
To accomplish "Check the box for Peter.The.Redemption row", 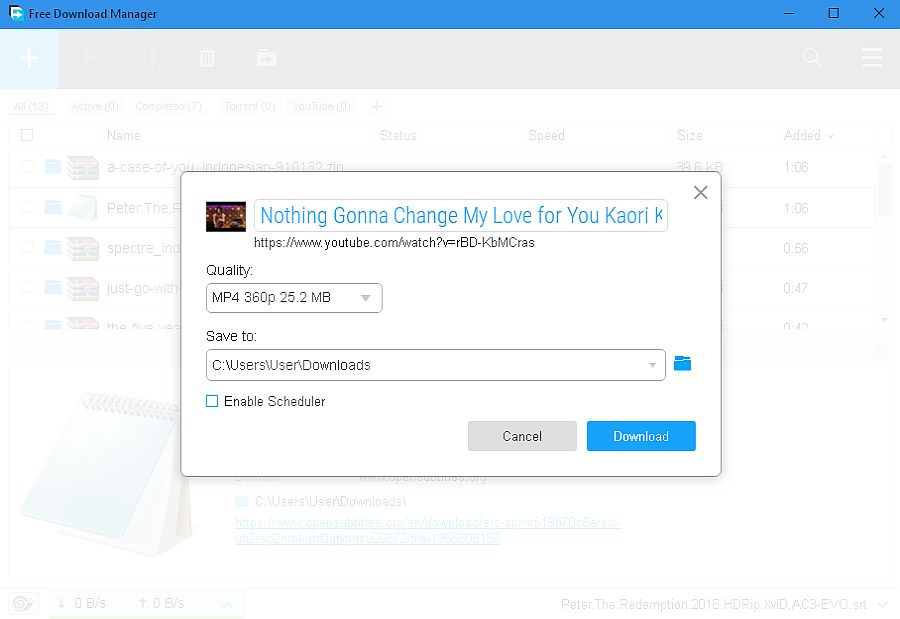I will pyautogui.click(x=27, y=208).
